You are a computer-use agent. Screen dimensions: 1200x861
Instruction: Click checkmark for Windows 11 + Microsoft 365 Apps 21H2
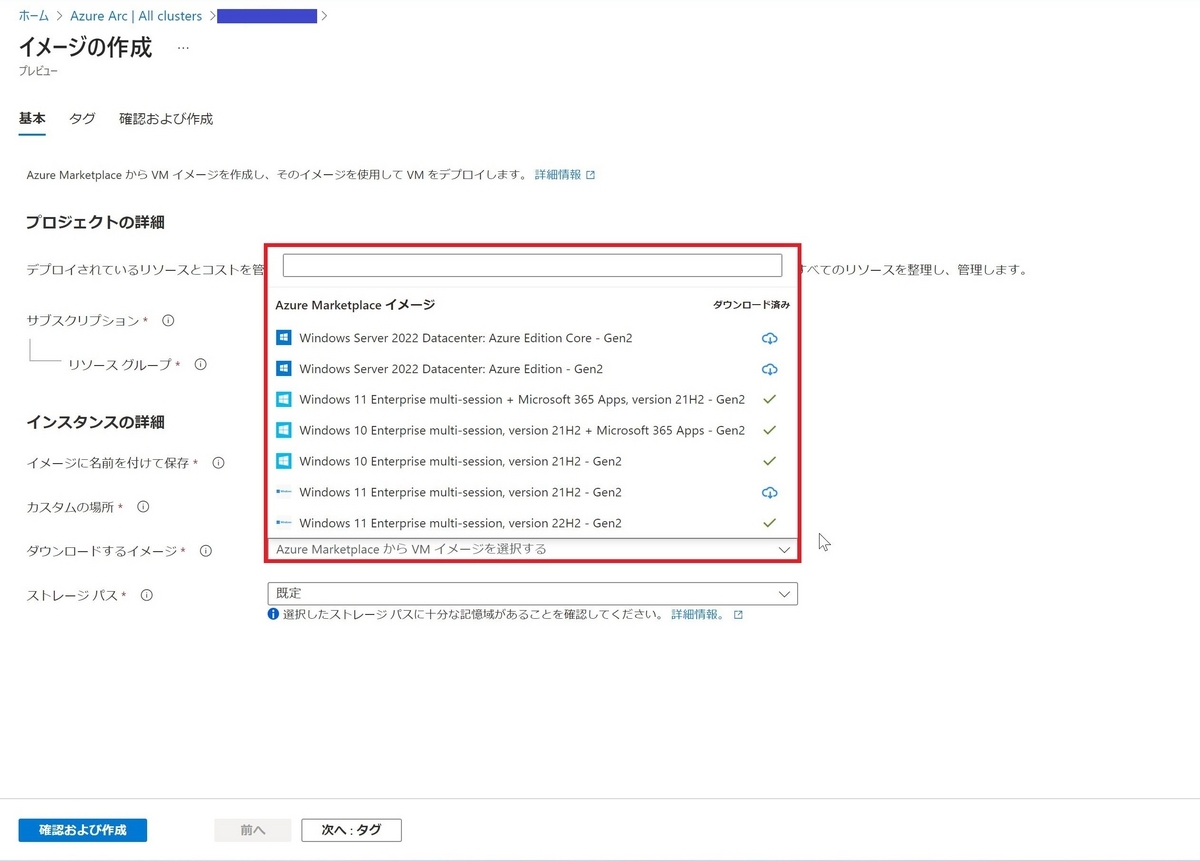[769, 399]
